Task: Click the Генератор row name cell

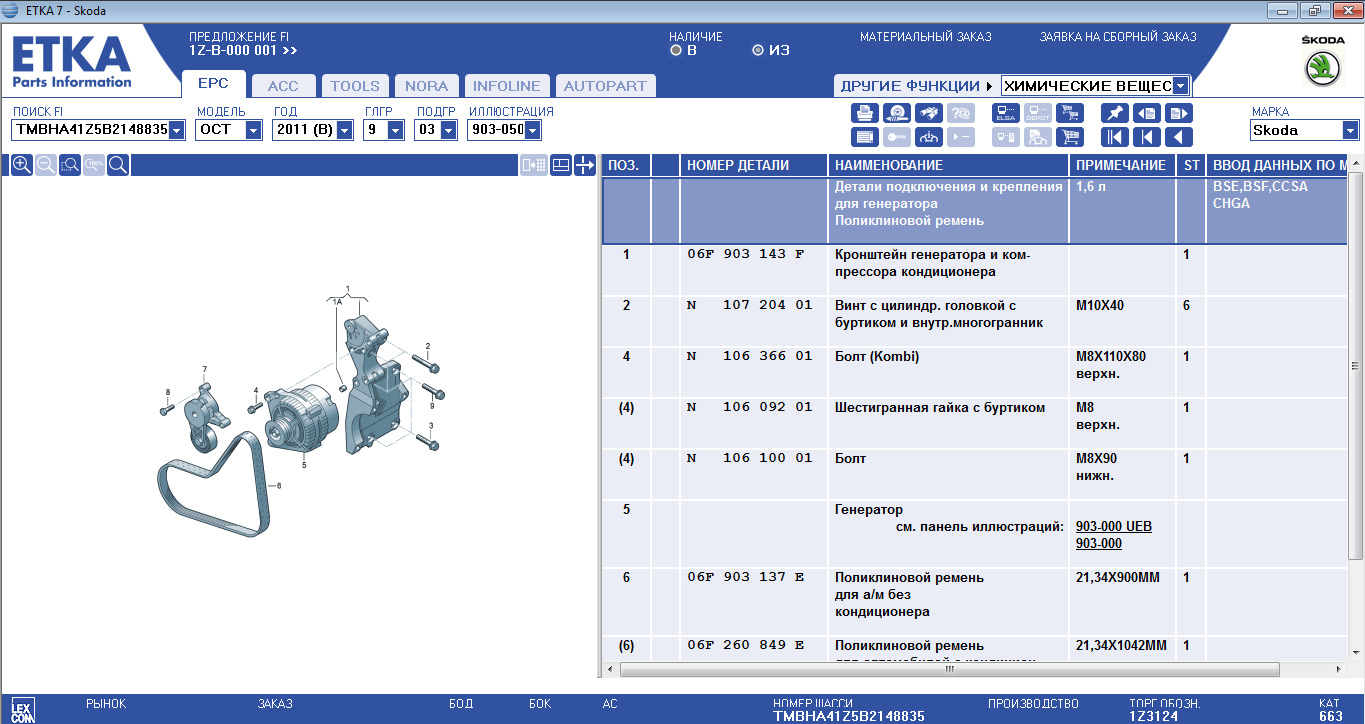Action: (948, 534)
